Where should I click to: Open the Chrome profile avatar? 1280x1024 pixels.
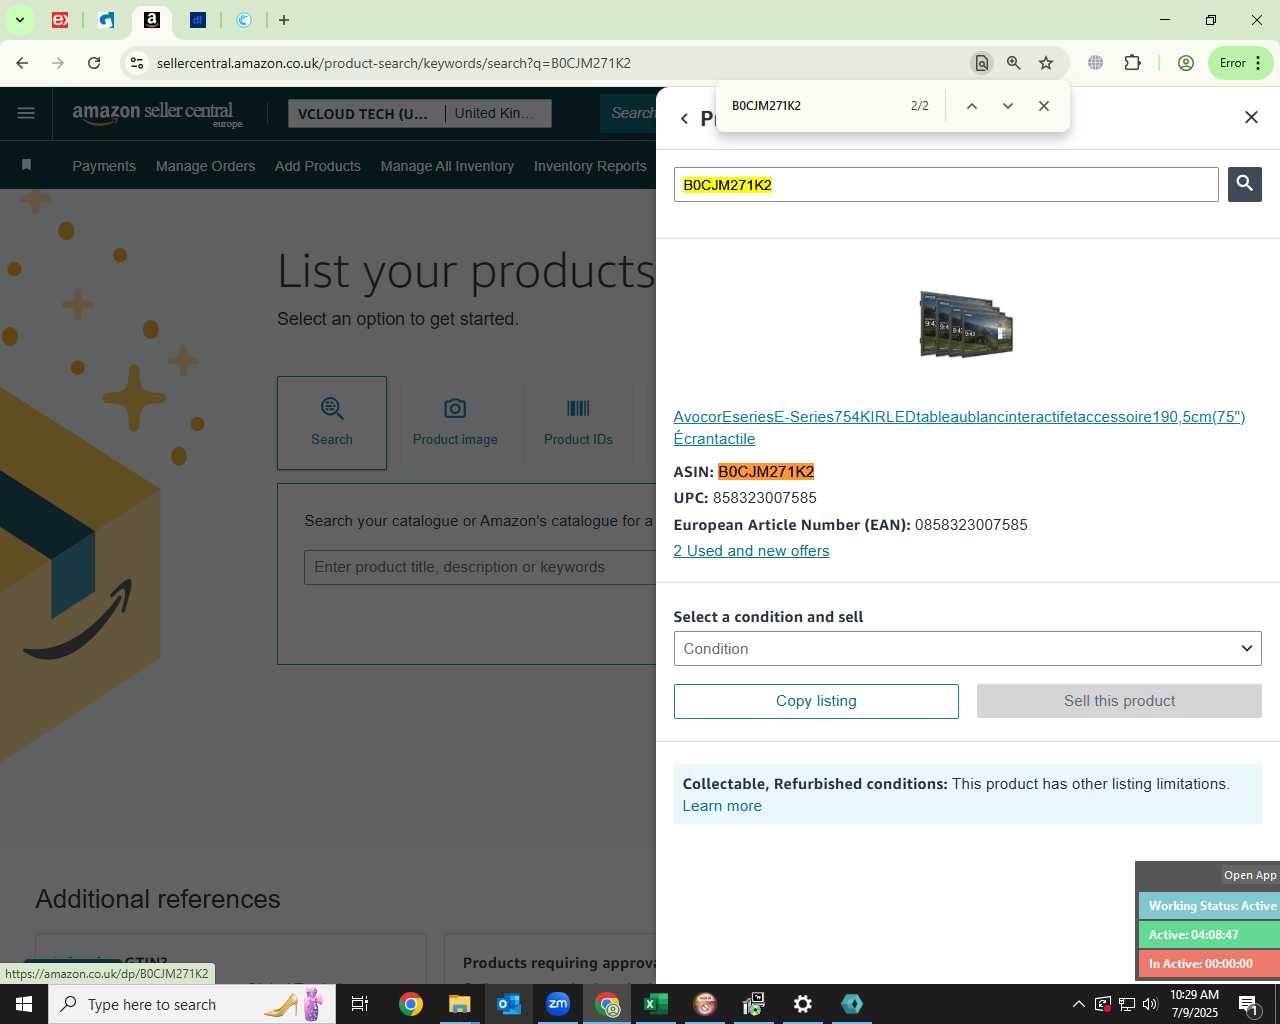[1186, 63]
